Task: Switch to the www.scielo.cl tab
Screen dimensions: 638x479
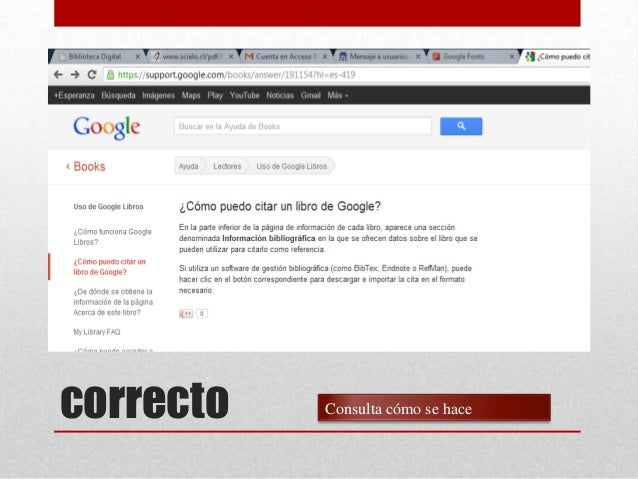Action: coord(192,57)
